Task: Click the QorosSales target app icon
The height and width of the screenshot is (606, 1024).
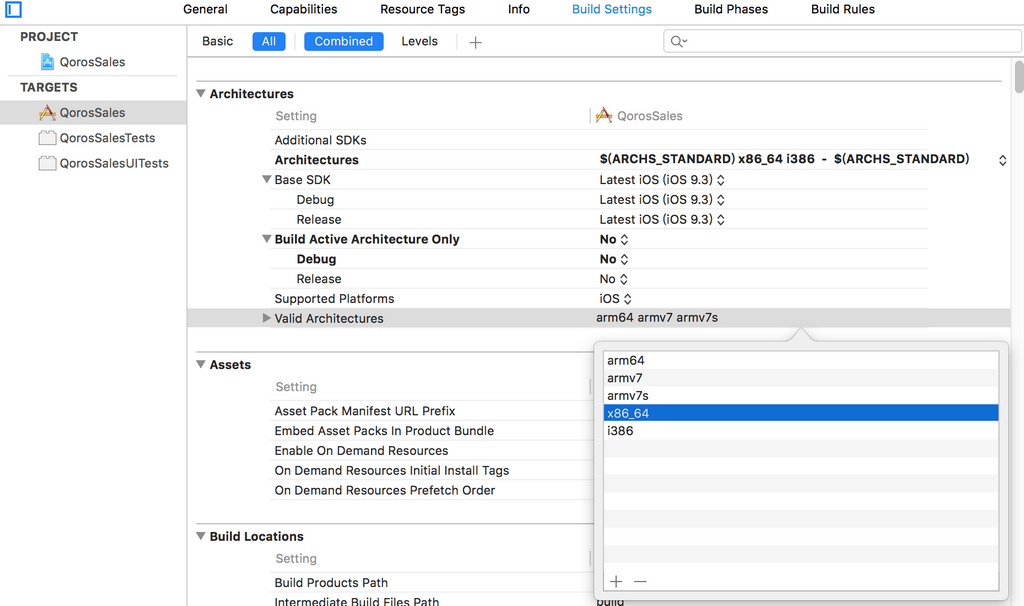Action: pos(47,112)
